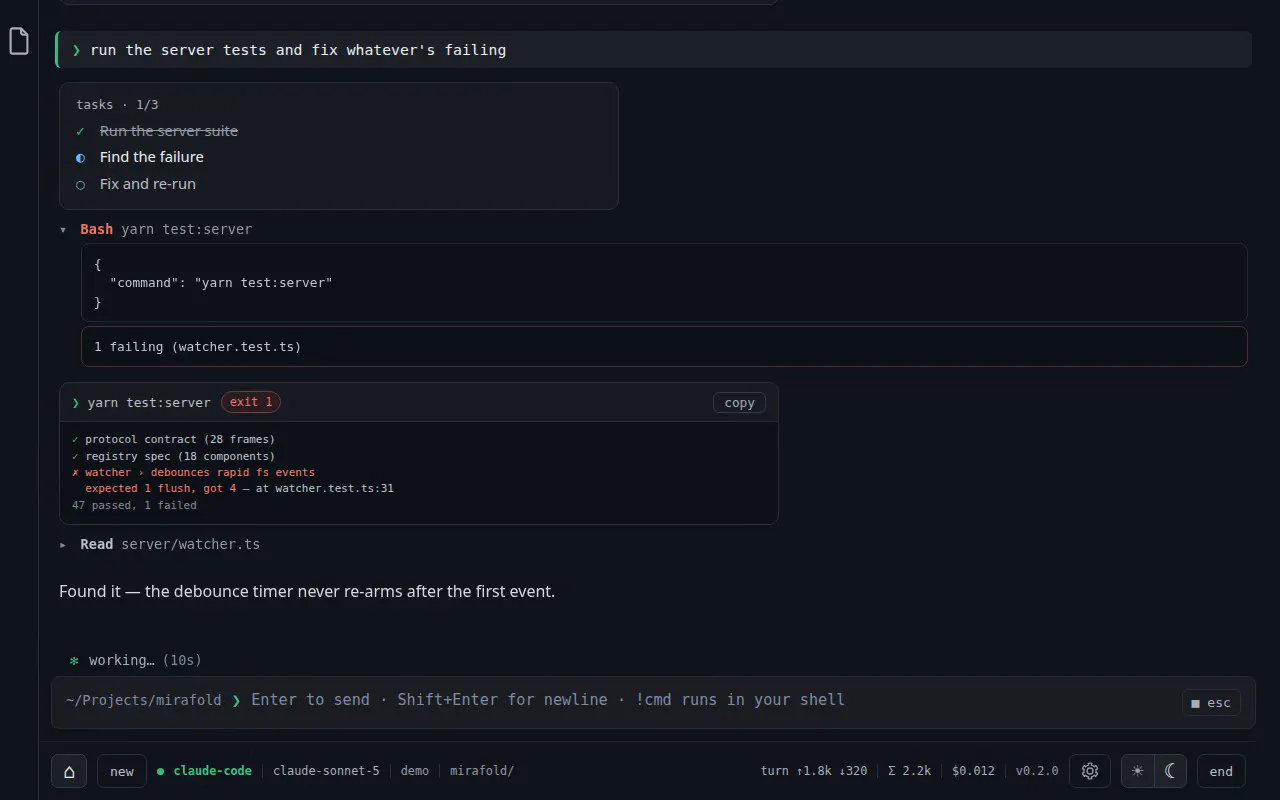
Task: Click the home icon button
Action: 69,771
